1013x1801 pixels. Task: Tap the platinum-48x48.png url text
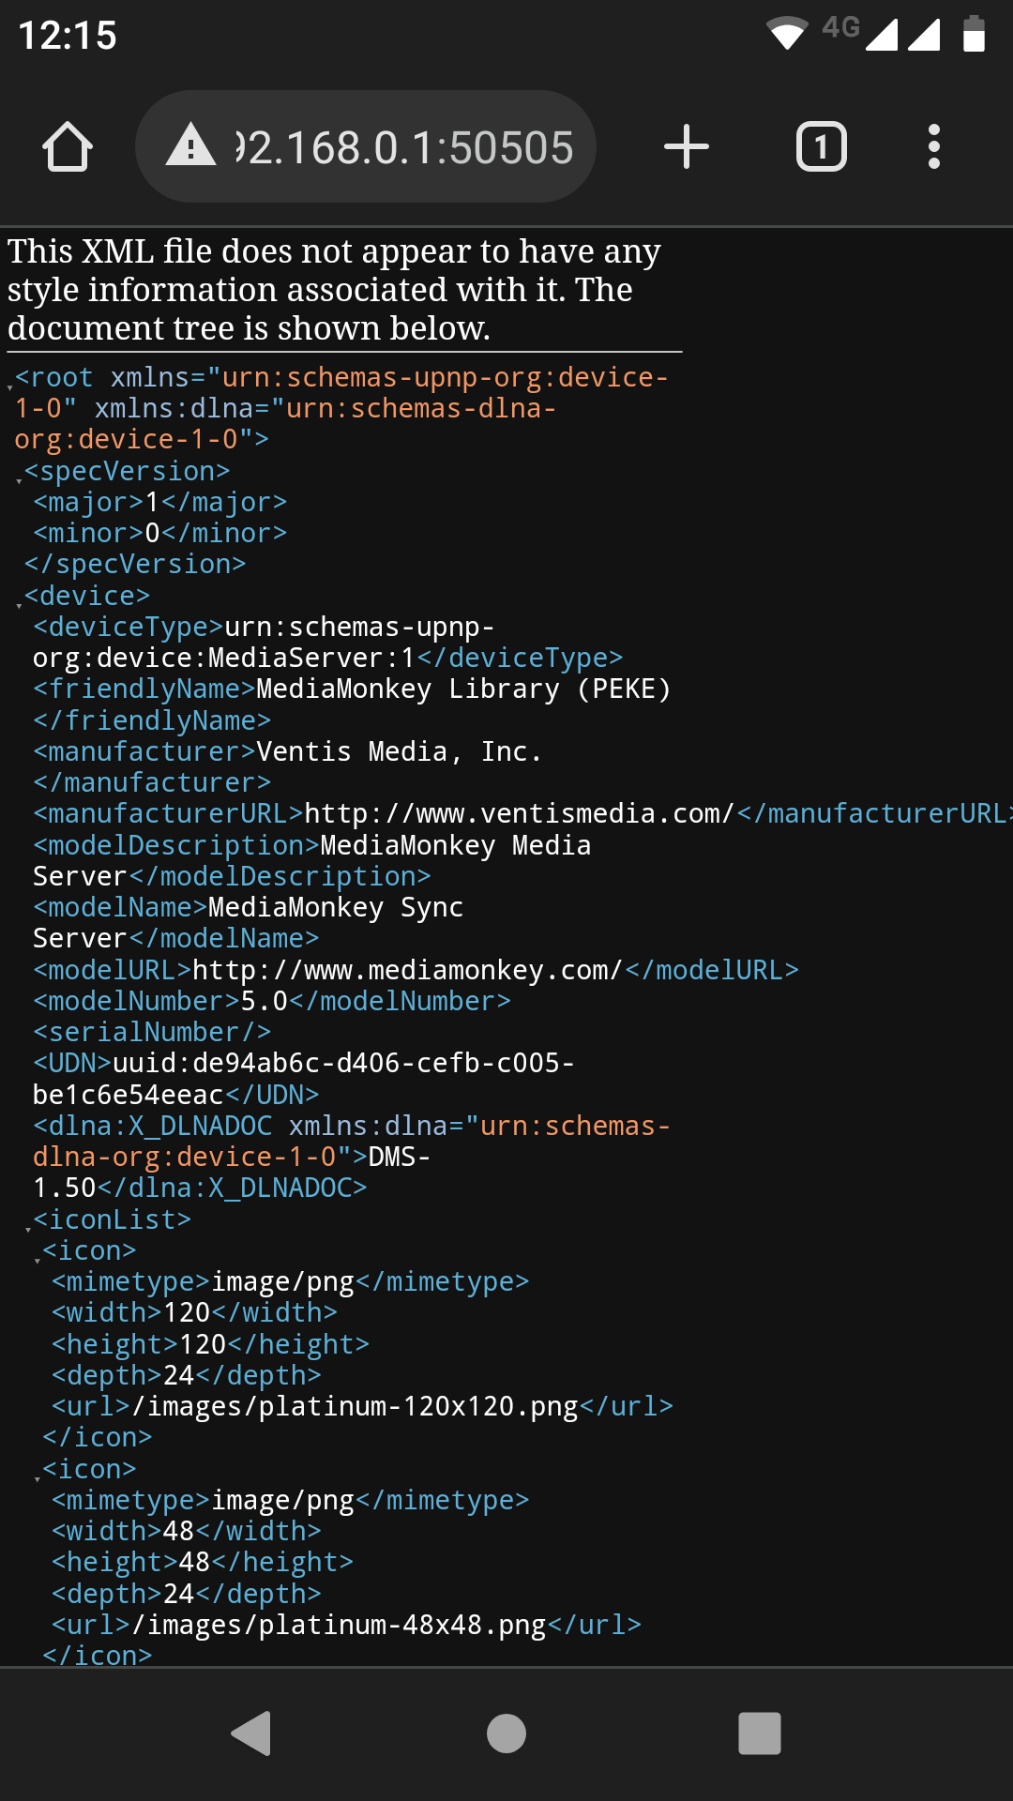point(346,1625)
